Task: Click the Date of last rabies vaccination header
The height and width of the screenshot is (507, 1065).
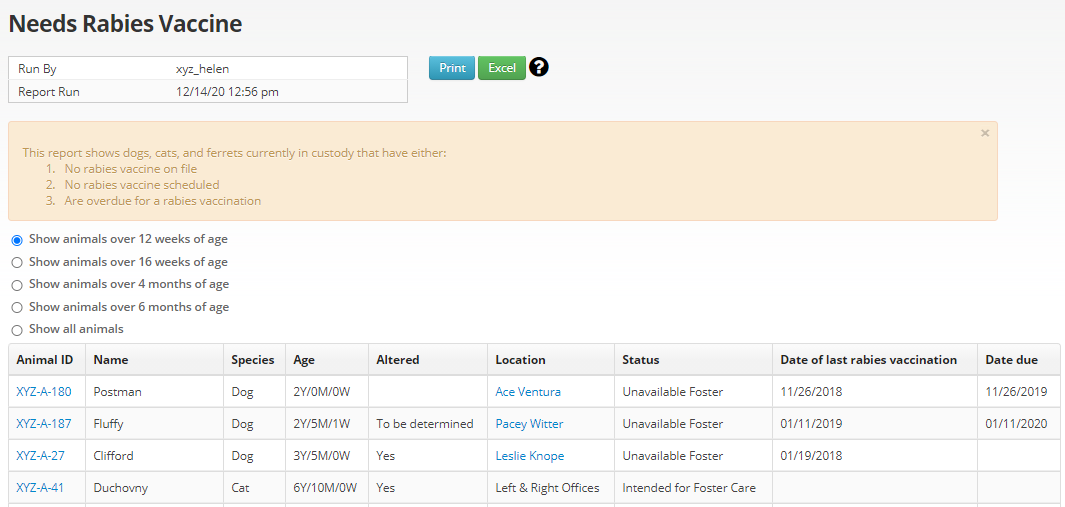Action: 868,360
